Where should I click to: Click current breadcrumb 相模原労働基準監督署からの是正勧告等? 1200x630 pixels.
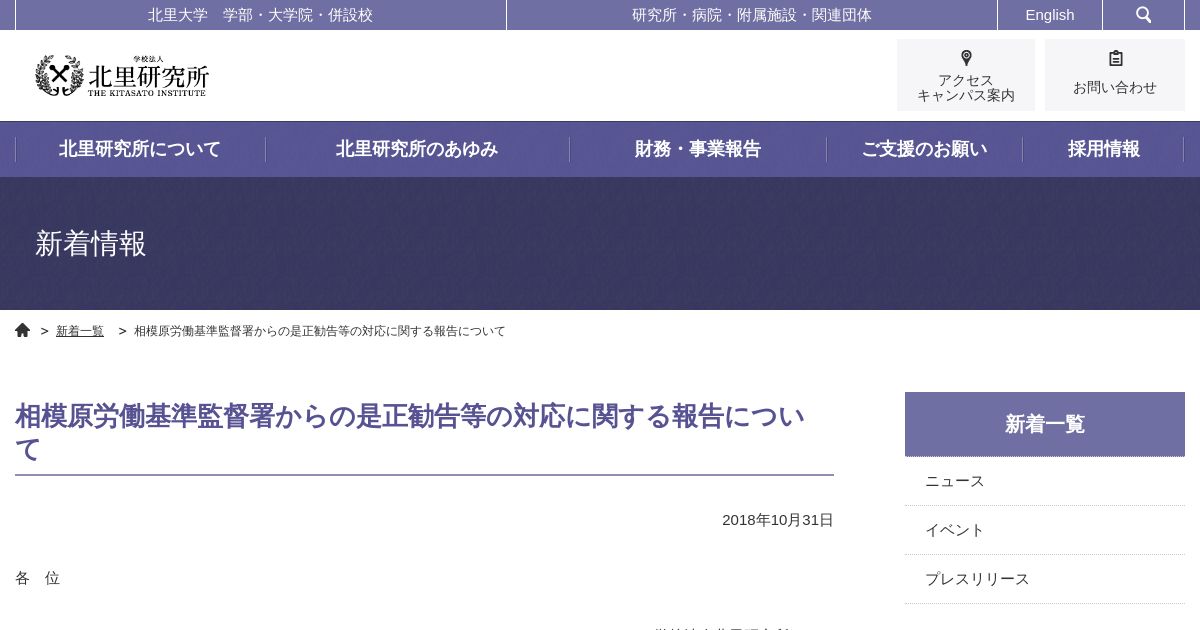320,331
